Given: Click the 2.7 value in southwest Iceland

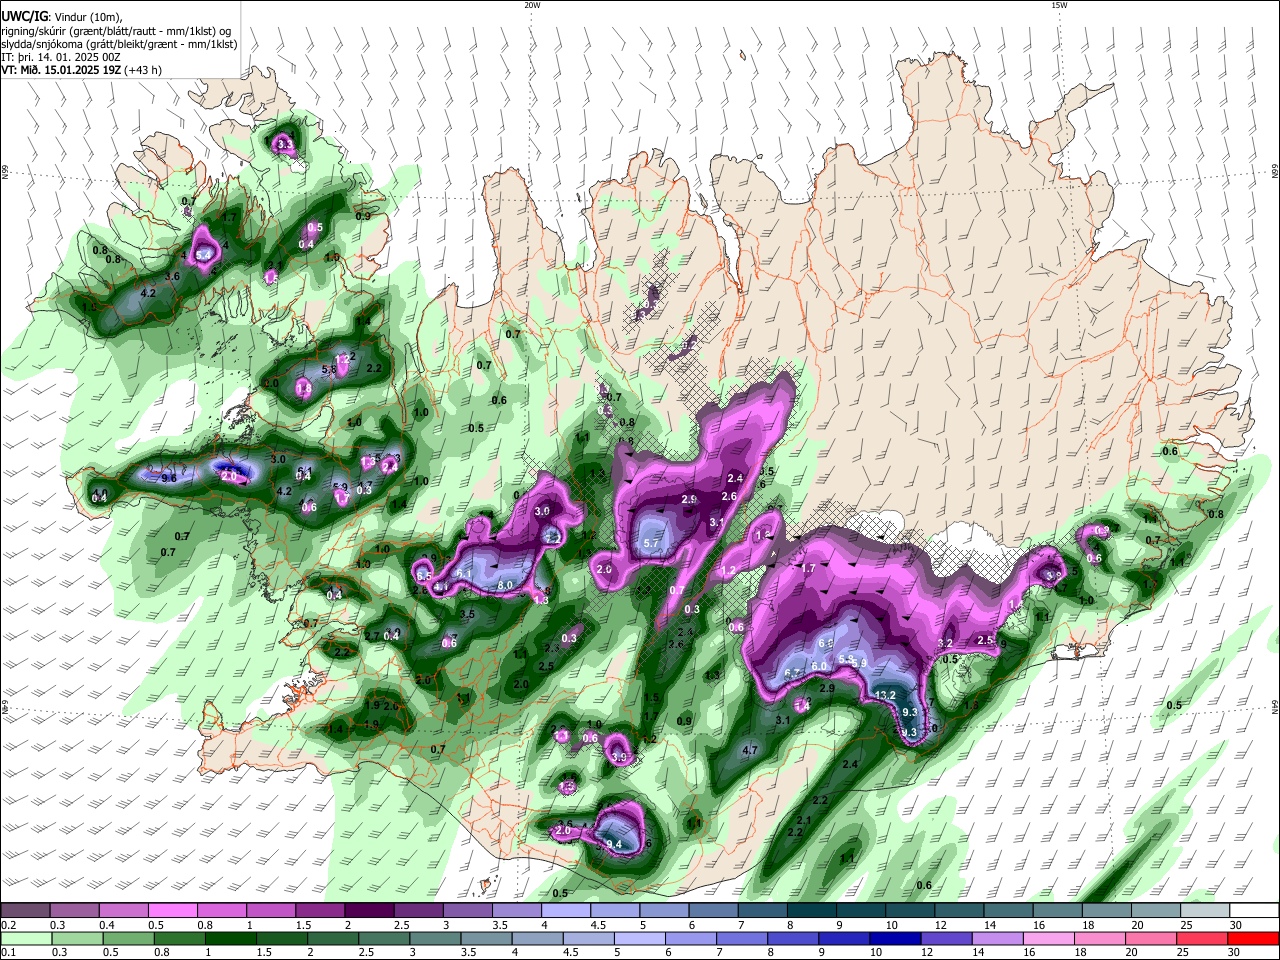Looking at the screenshot, I should coord(372,636).
